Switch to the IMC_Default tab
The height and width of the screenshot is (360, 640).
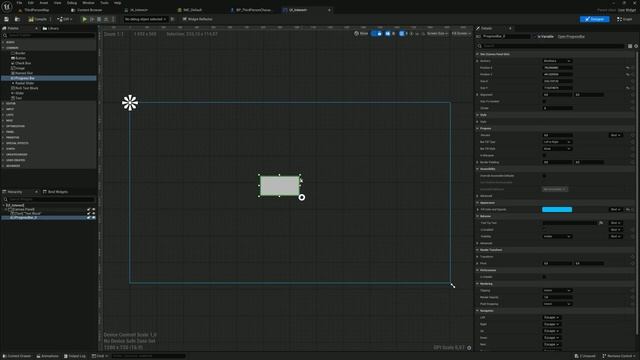(x=190, y=10)
